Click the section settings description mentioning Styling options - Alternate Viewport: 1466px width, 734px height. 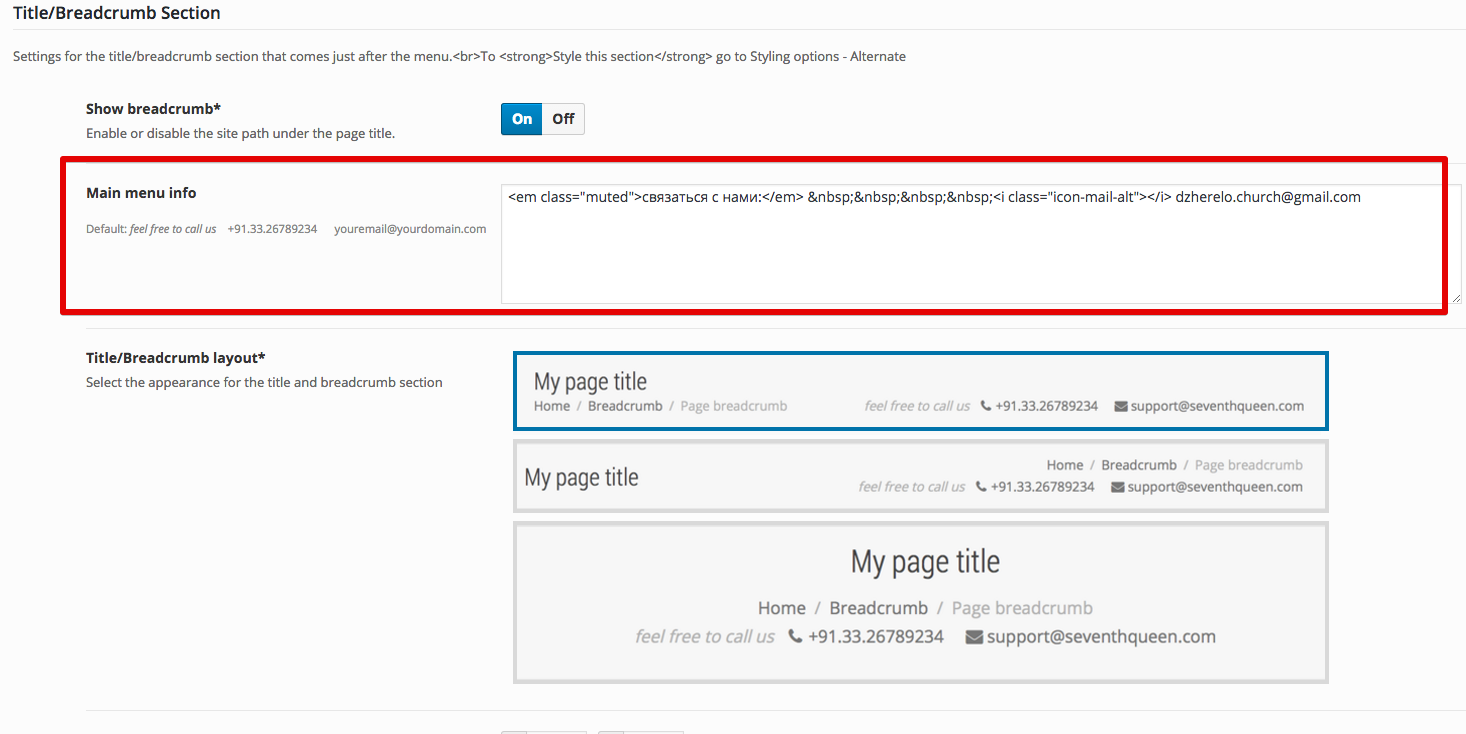[x=459, y=57]
